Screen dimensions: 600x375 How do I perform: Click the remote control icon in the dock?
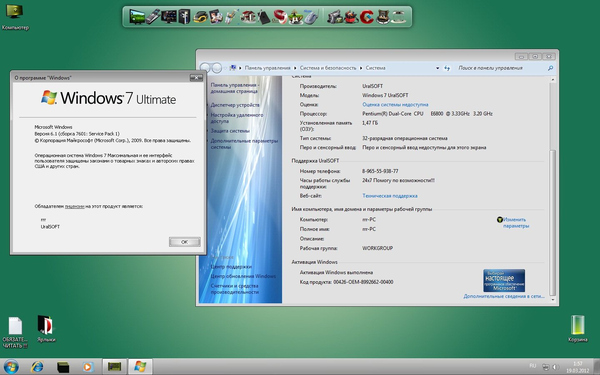click(153, 17)
